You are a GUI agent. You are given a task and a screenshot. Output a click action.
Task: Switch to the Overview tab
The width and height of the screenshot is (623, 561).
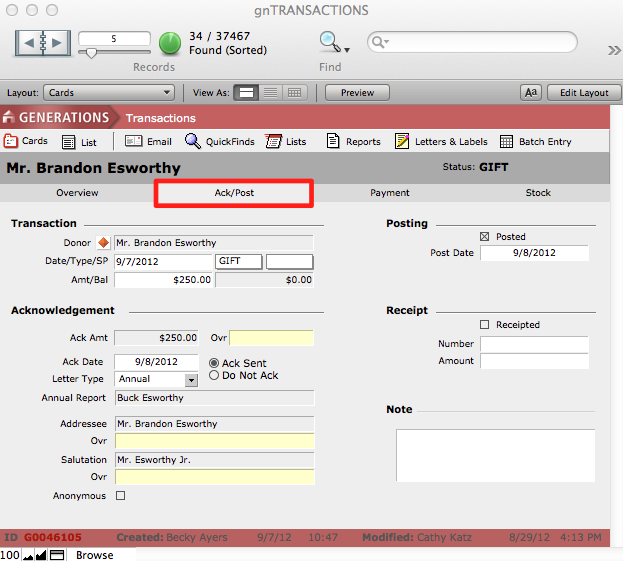point(77,192)
